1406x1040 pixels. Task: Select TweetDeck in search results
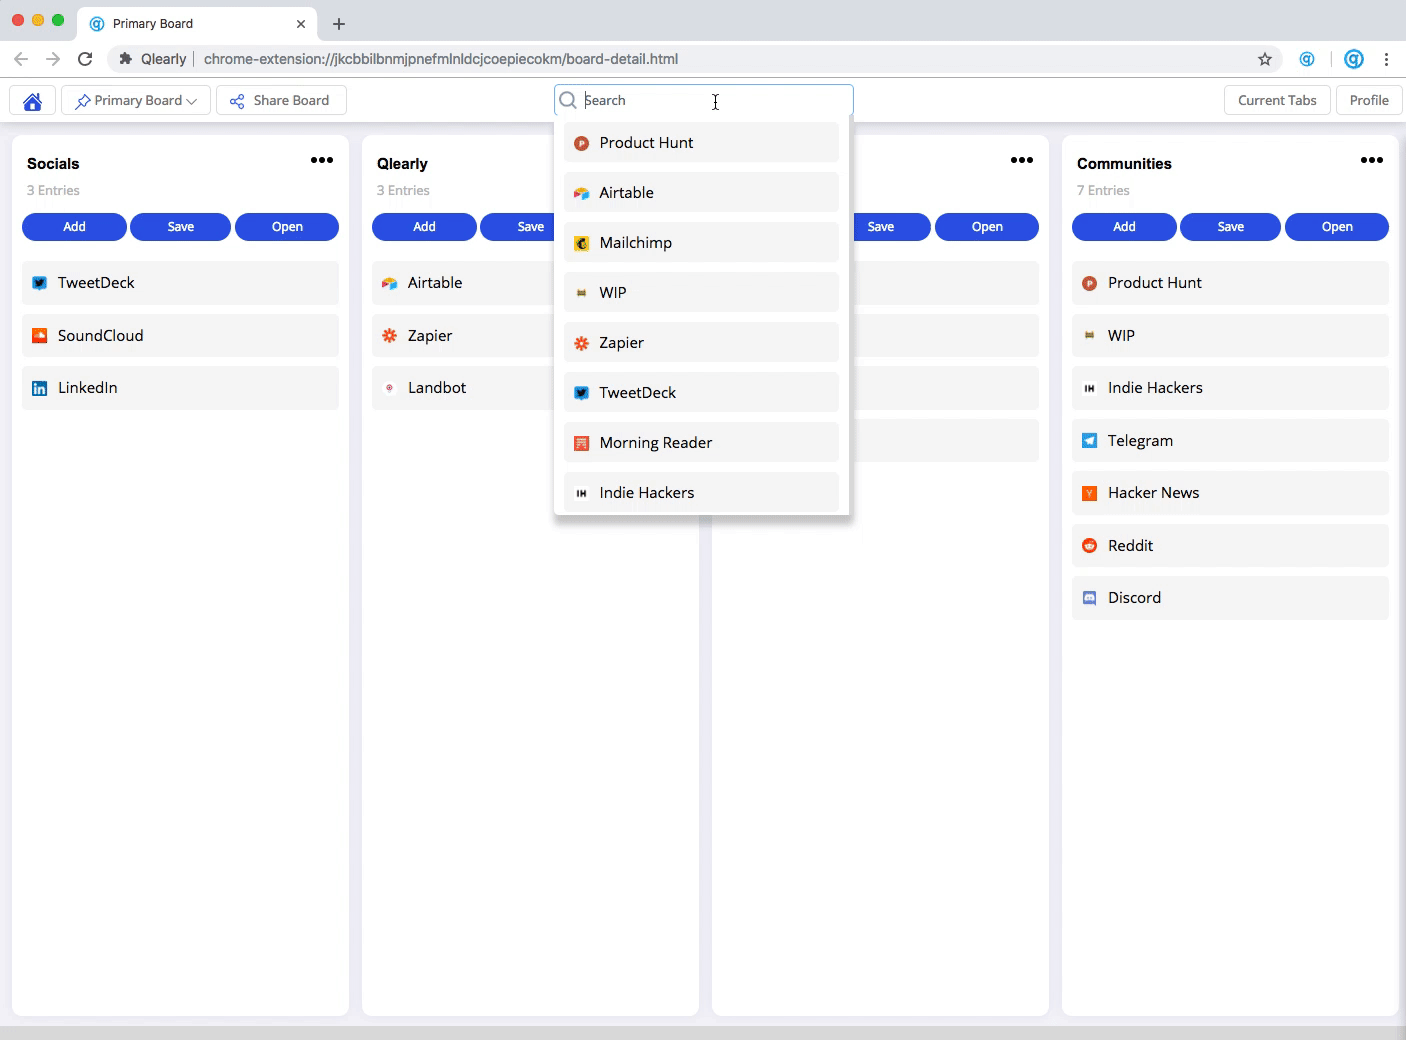pyautogui.click(x=701, y=393)
